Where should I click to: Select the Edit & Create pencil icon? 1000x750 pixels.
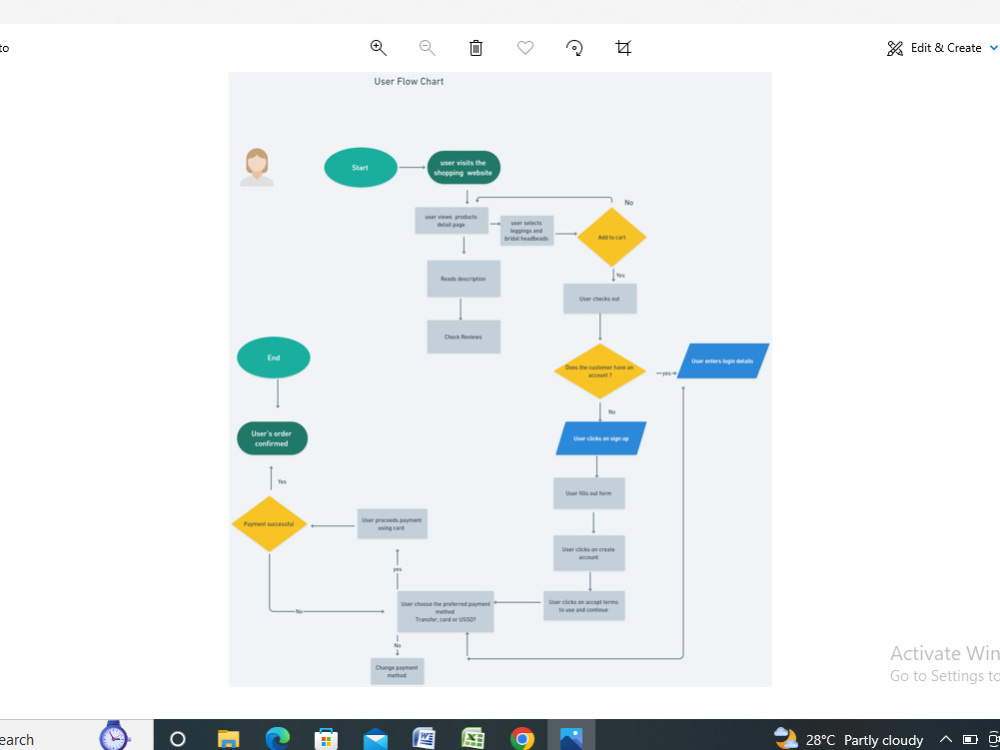(x=894, y=47)
